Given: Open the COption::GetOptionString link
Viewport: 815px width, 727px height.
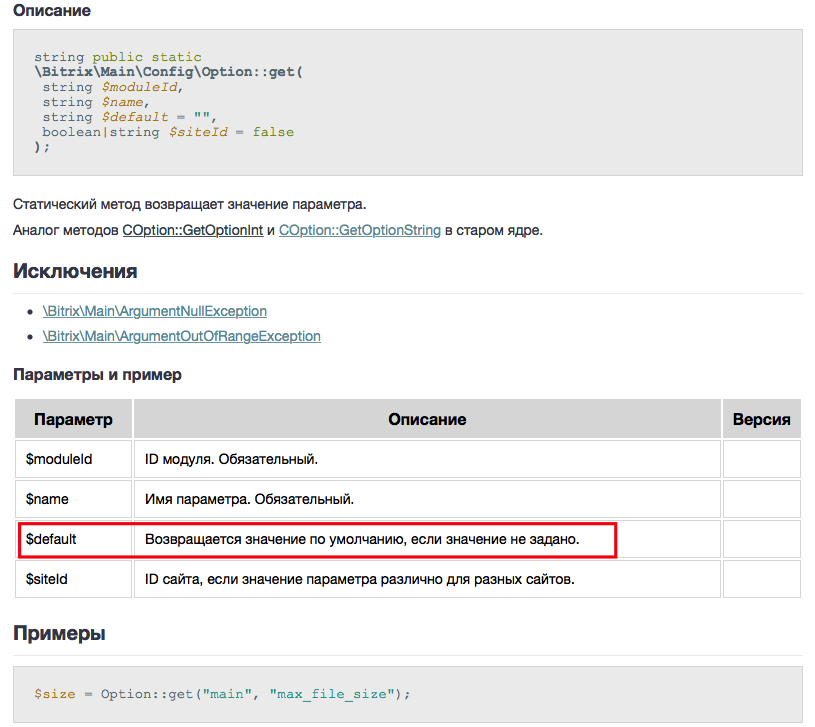Looking at the screenshot, I should click(x=359, y=230).
